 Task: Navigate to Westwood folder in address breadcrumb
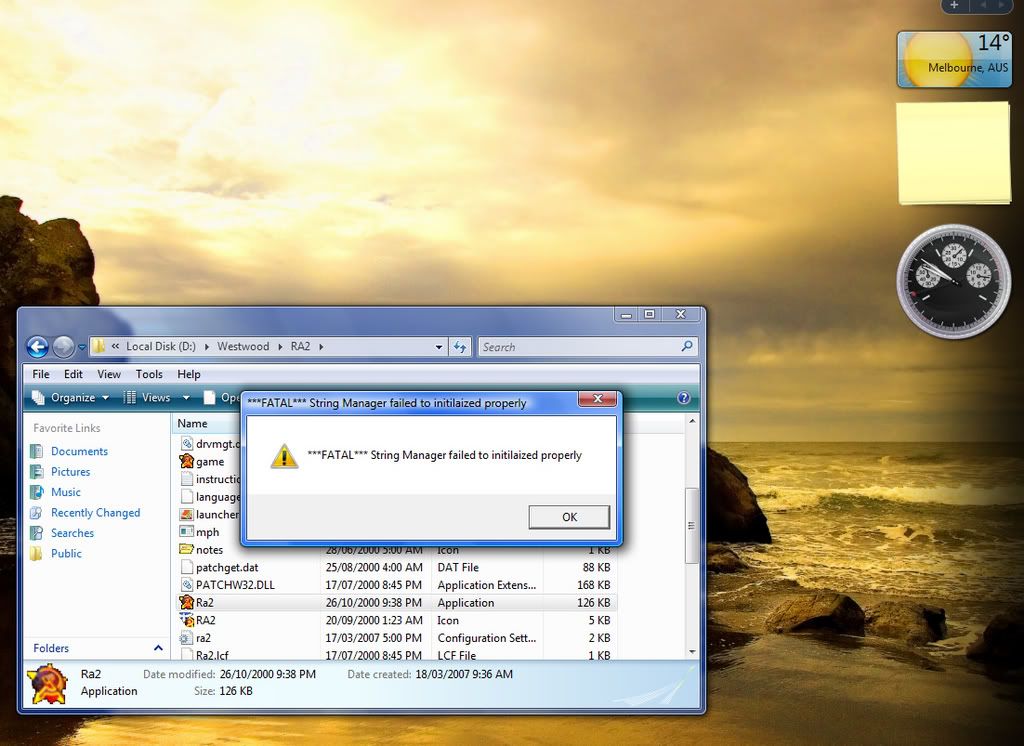243,346
